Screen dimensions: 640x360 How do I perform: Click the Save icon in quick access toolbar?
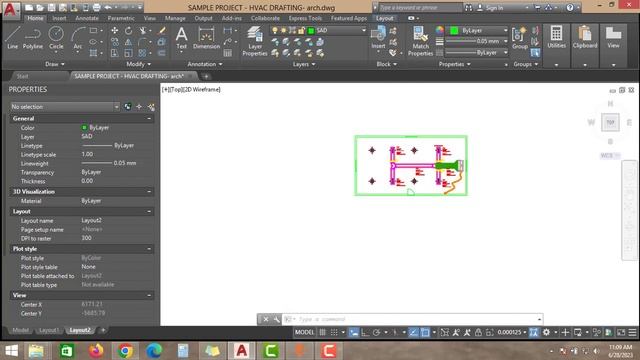(51, 7)
